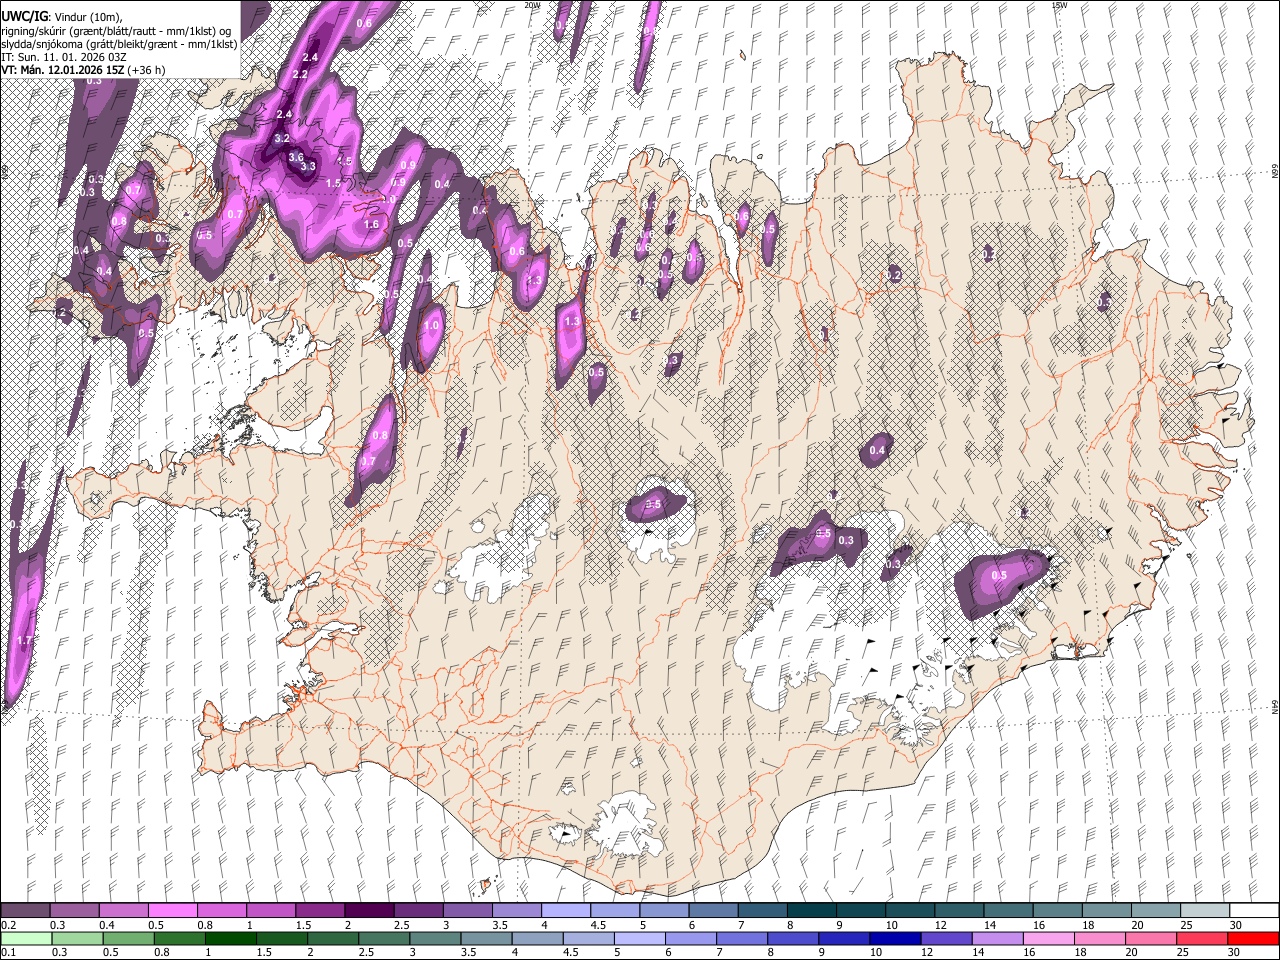Viewport: 1280px width, 960px height.
Task: Pick the bright red swatch ending lower legend
Action: coord(1253,938)
